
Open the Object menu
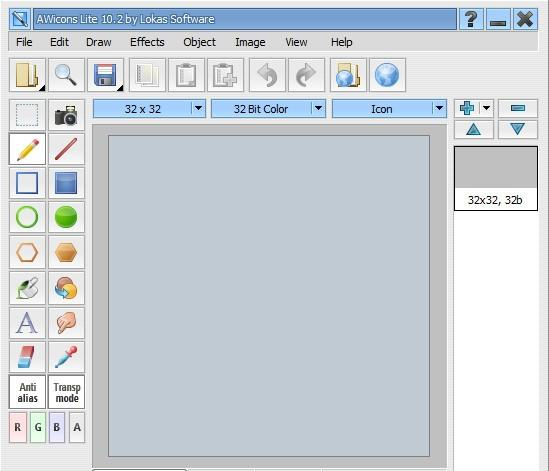pyautogui.click(x=200, y=42)
